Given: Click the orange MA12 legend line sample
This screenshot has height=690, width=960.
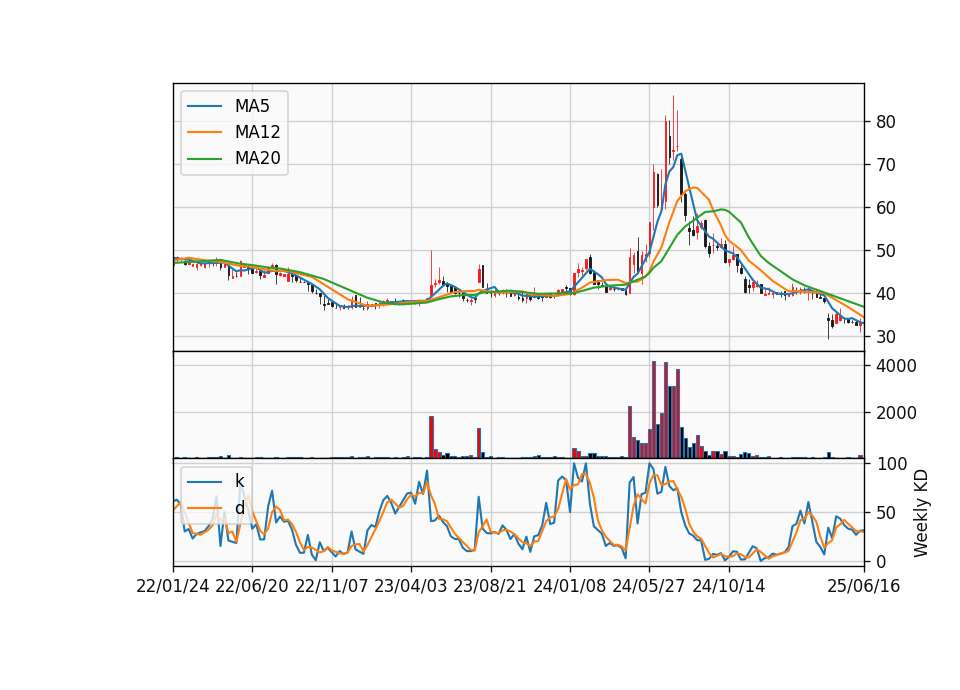Looking at the screenshot, I should point(204,132).
